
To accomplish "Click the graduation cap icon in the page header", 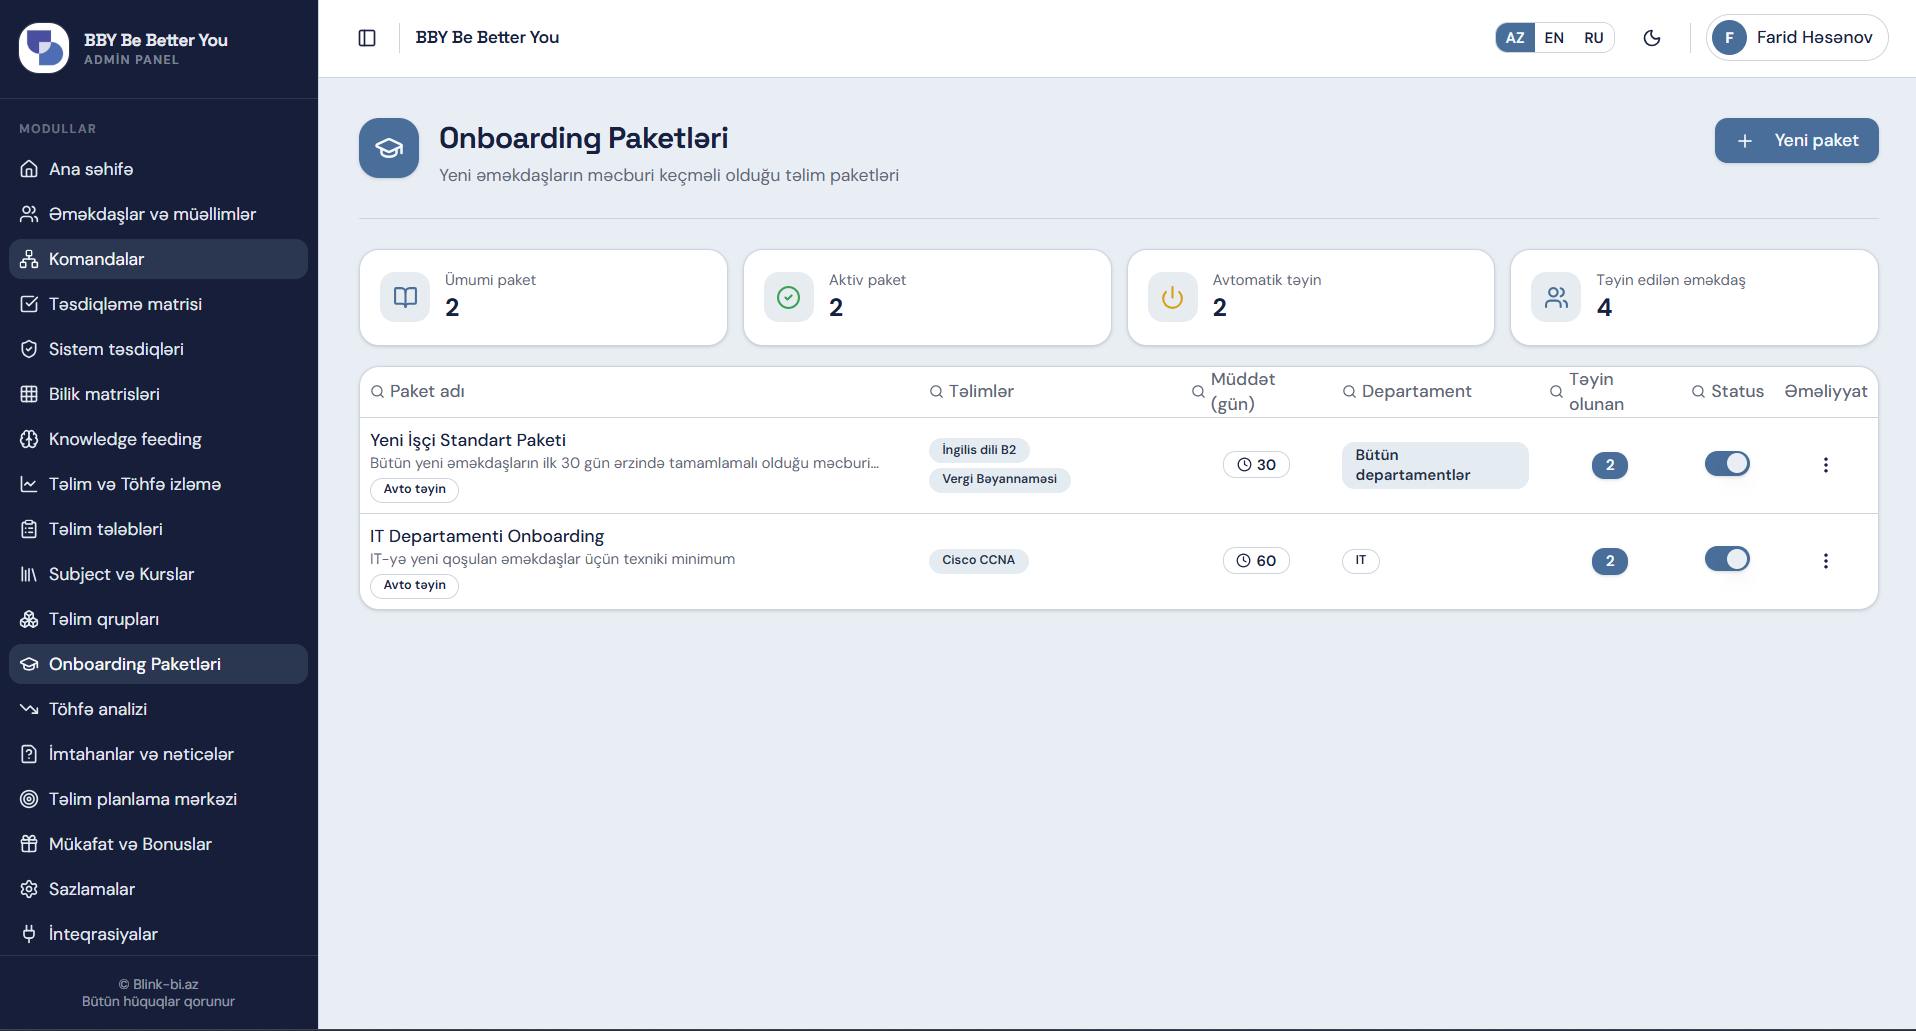I will coord(389,148).
